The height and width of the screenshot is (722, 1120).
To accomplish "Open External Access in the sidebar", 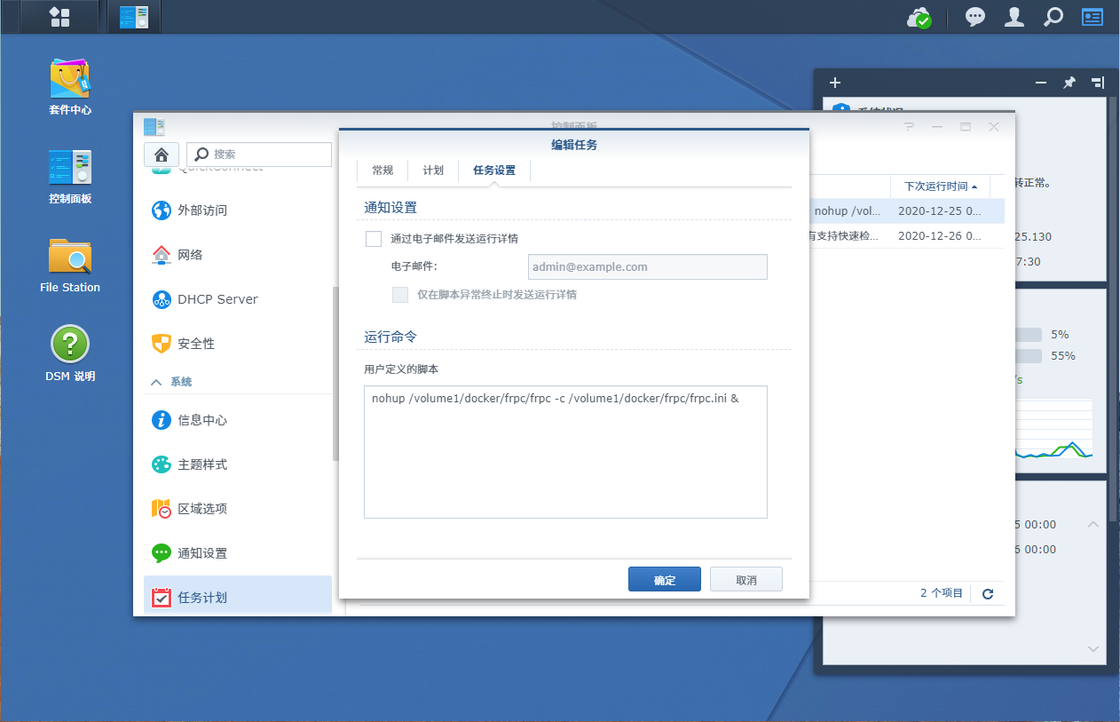I will coord(238,210).
